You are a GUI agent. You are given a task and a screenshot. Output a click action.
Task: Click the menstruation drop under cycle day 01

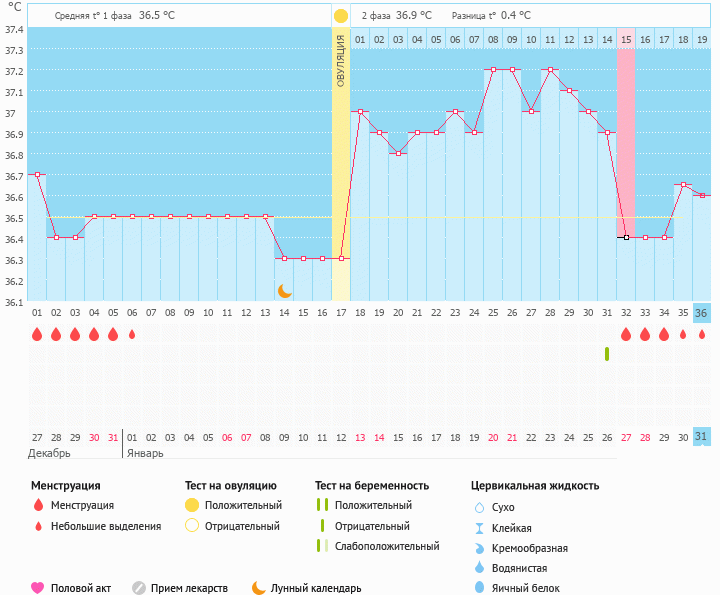[37, 334]
